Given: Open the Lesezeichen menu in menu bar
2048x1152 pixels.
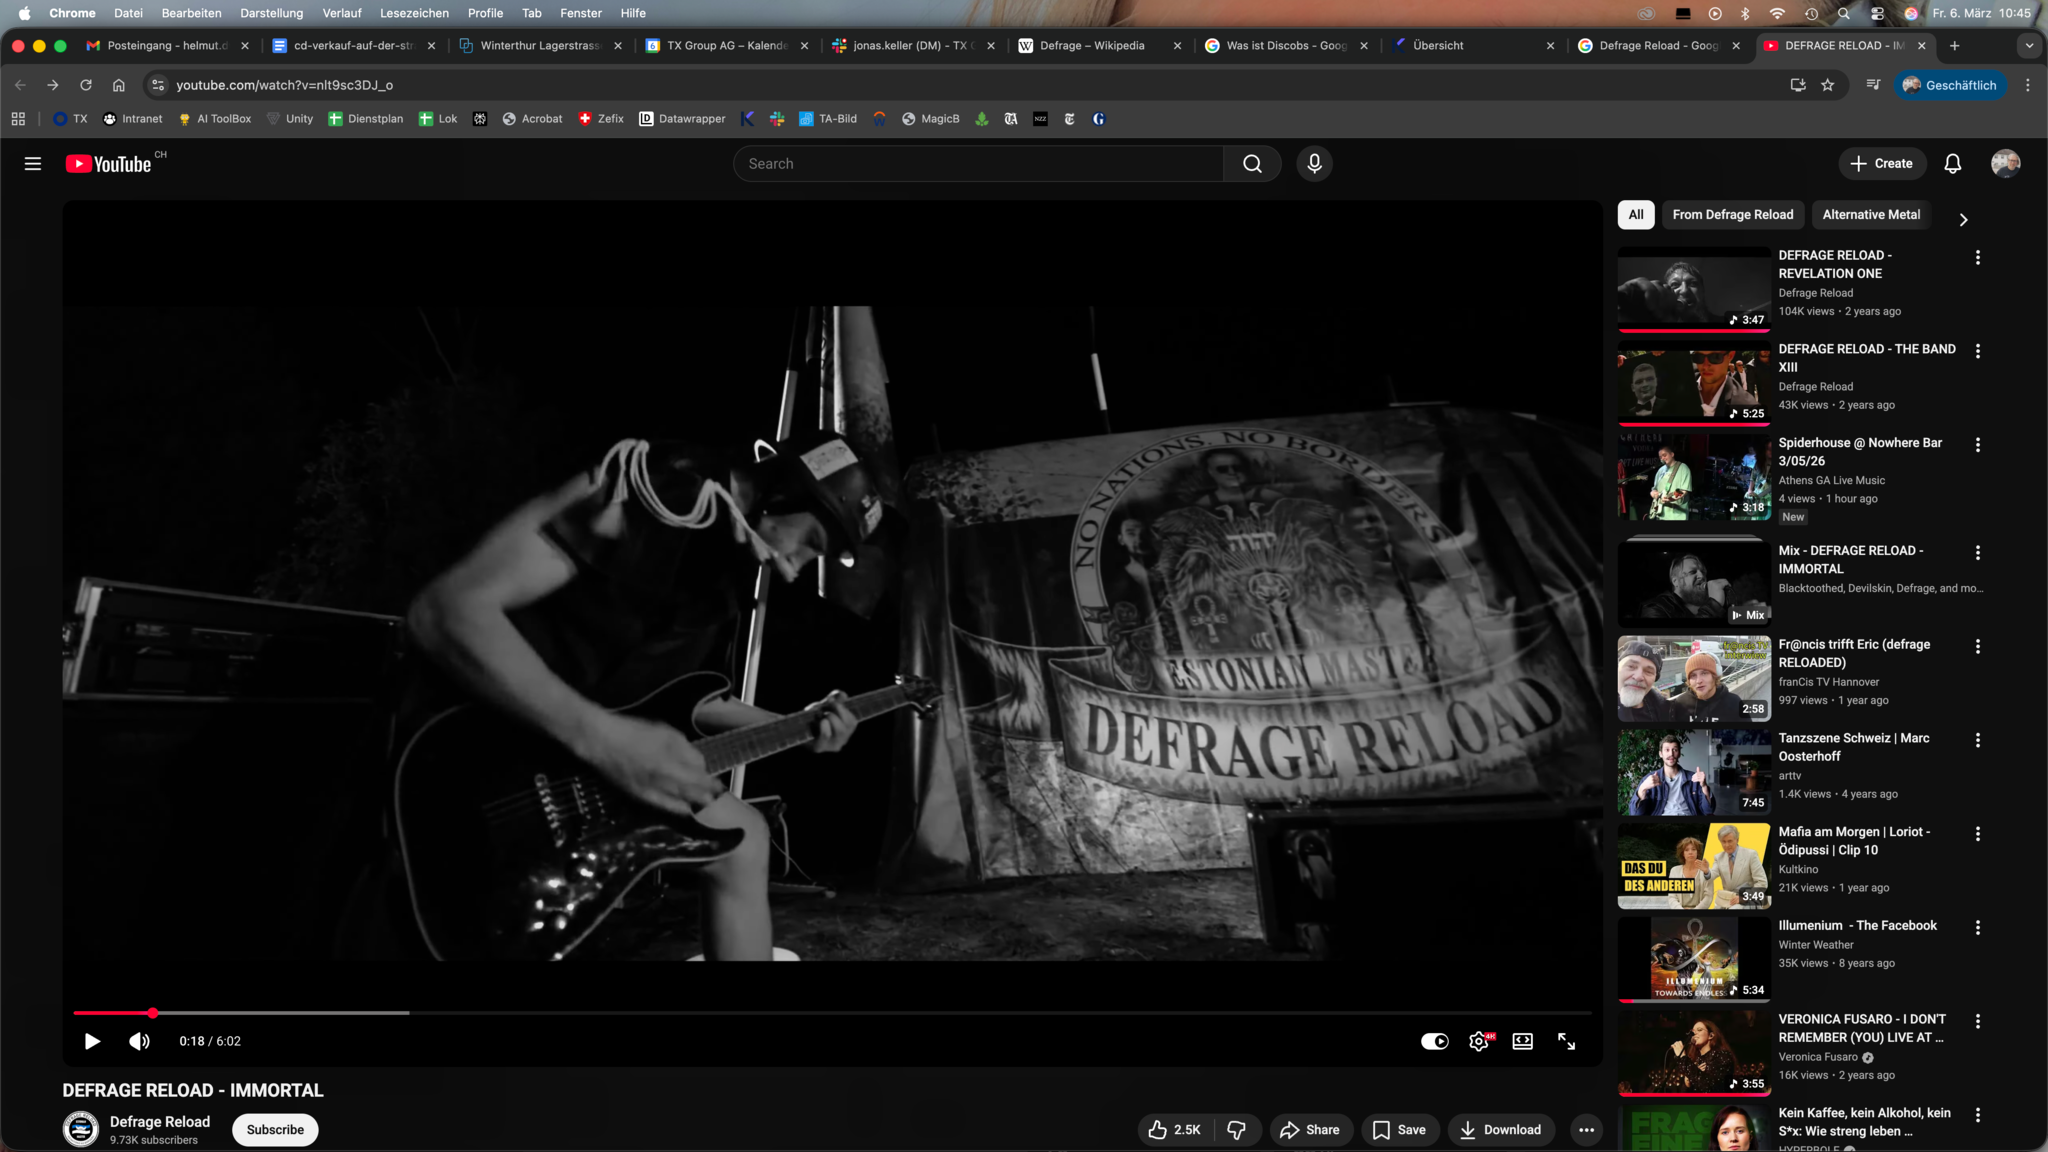Looking at the screenshot, I should pyautogui.click(x=414, y=13).
